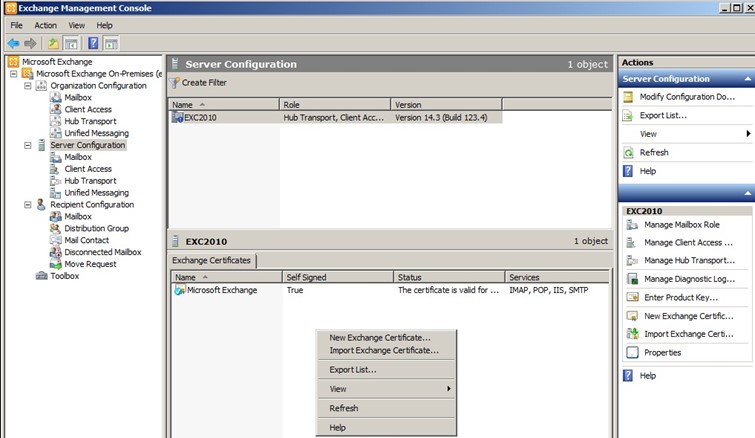Click the Import Exchange Certificate action icon
The image size is (755, 438).
632,334
